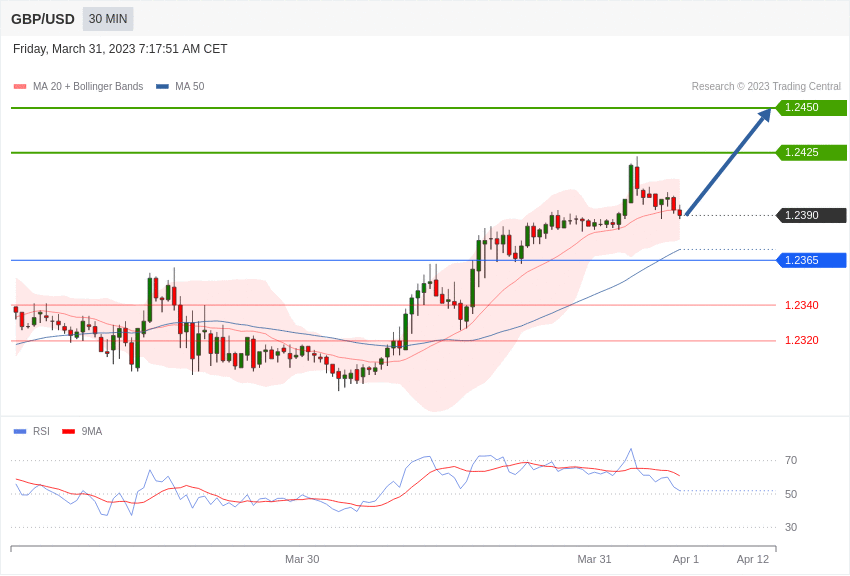
Task: Click the 1.2340 support level label
Action: click(x=802, y=306)
